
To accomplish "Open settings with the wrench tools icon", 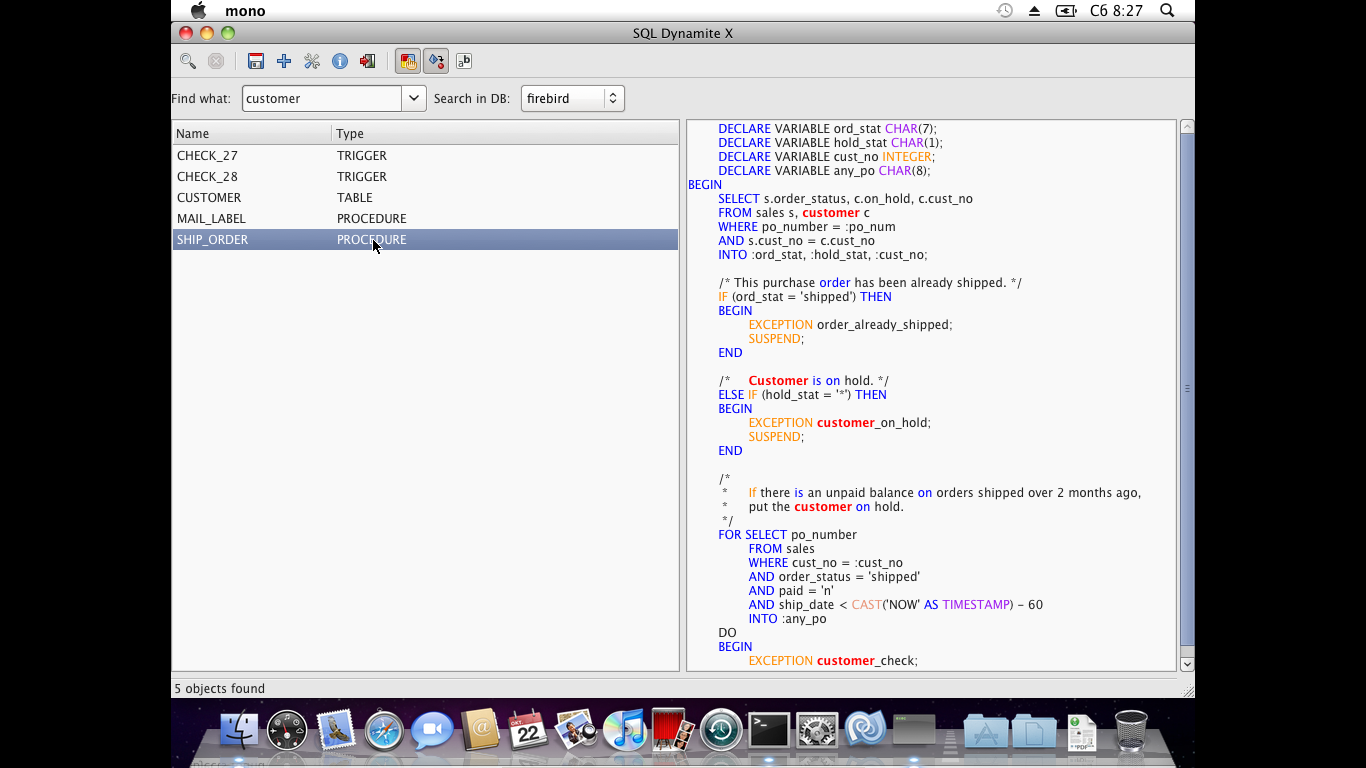I will click(312, 61).
